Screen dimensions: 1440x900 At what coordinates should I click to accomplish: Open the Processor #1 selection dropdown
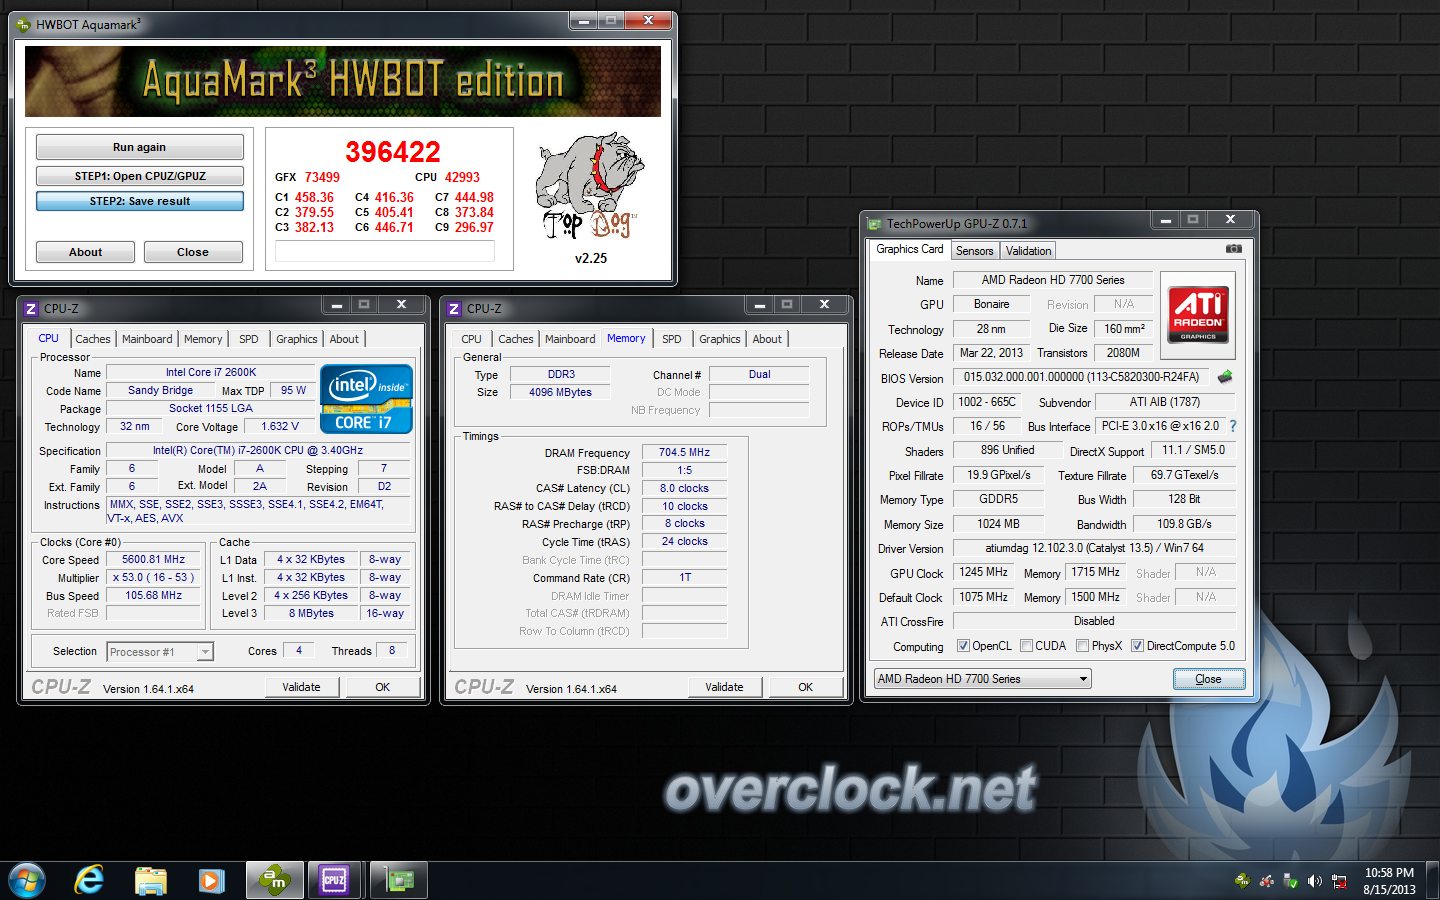pos(160,652)
